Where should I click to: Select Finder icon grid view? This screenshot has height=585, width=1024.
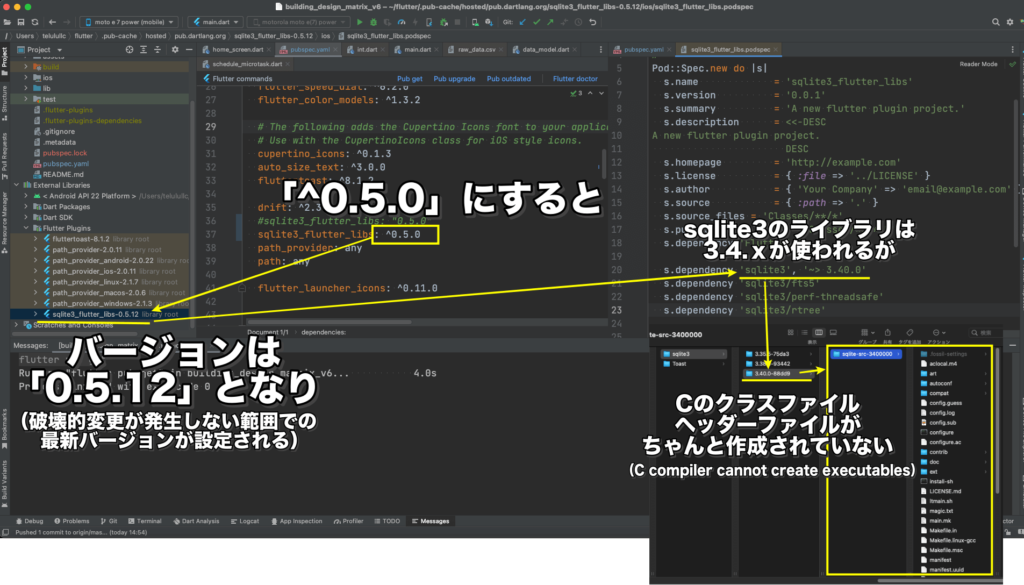[791, 333]
